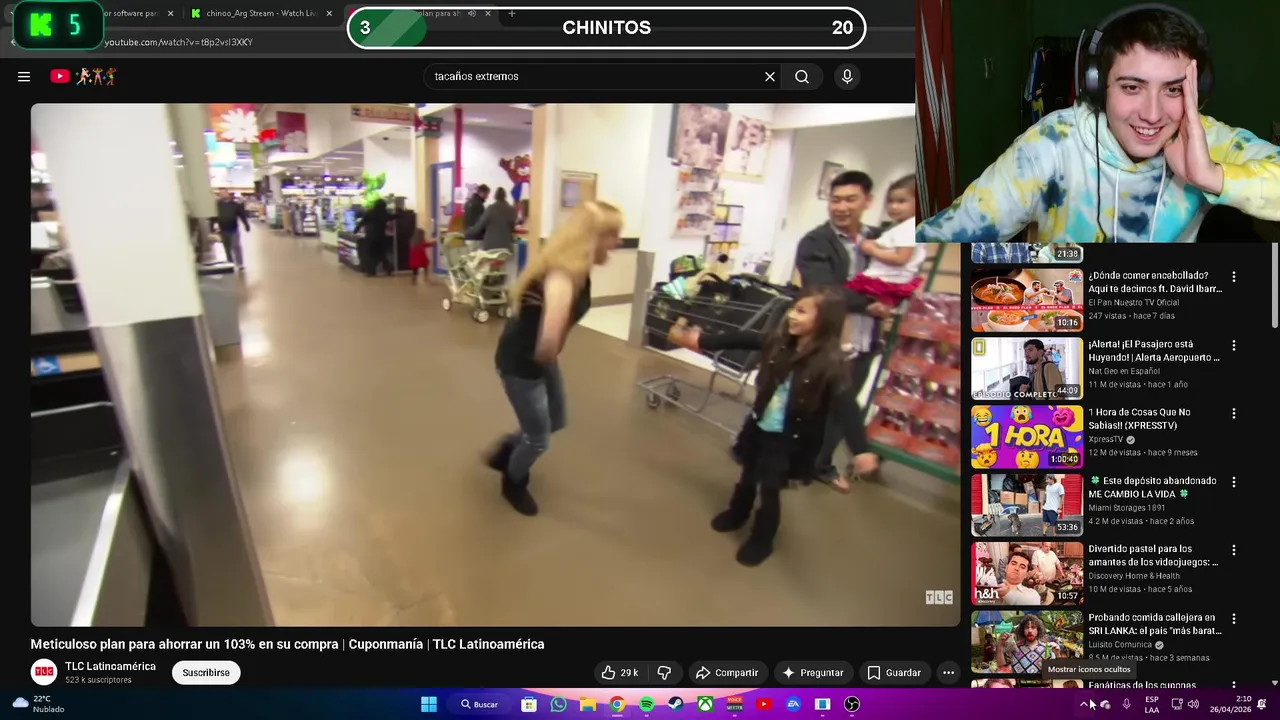
Task: Click the Compartir share button
Action: pos(727,673)
